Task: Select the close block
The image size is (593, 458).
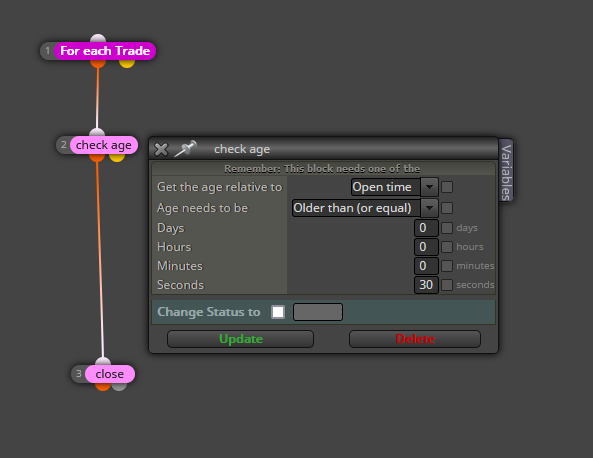Action: tap(110, 374)
